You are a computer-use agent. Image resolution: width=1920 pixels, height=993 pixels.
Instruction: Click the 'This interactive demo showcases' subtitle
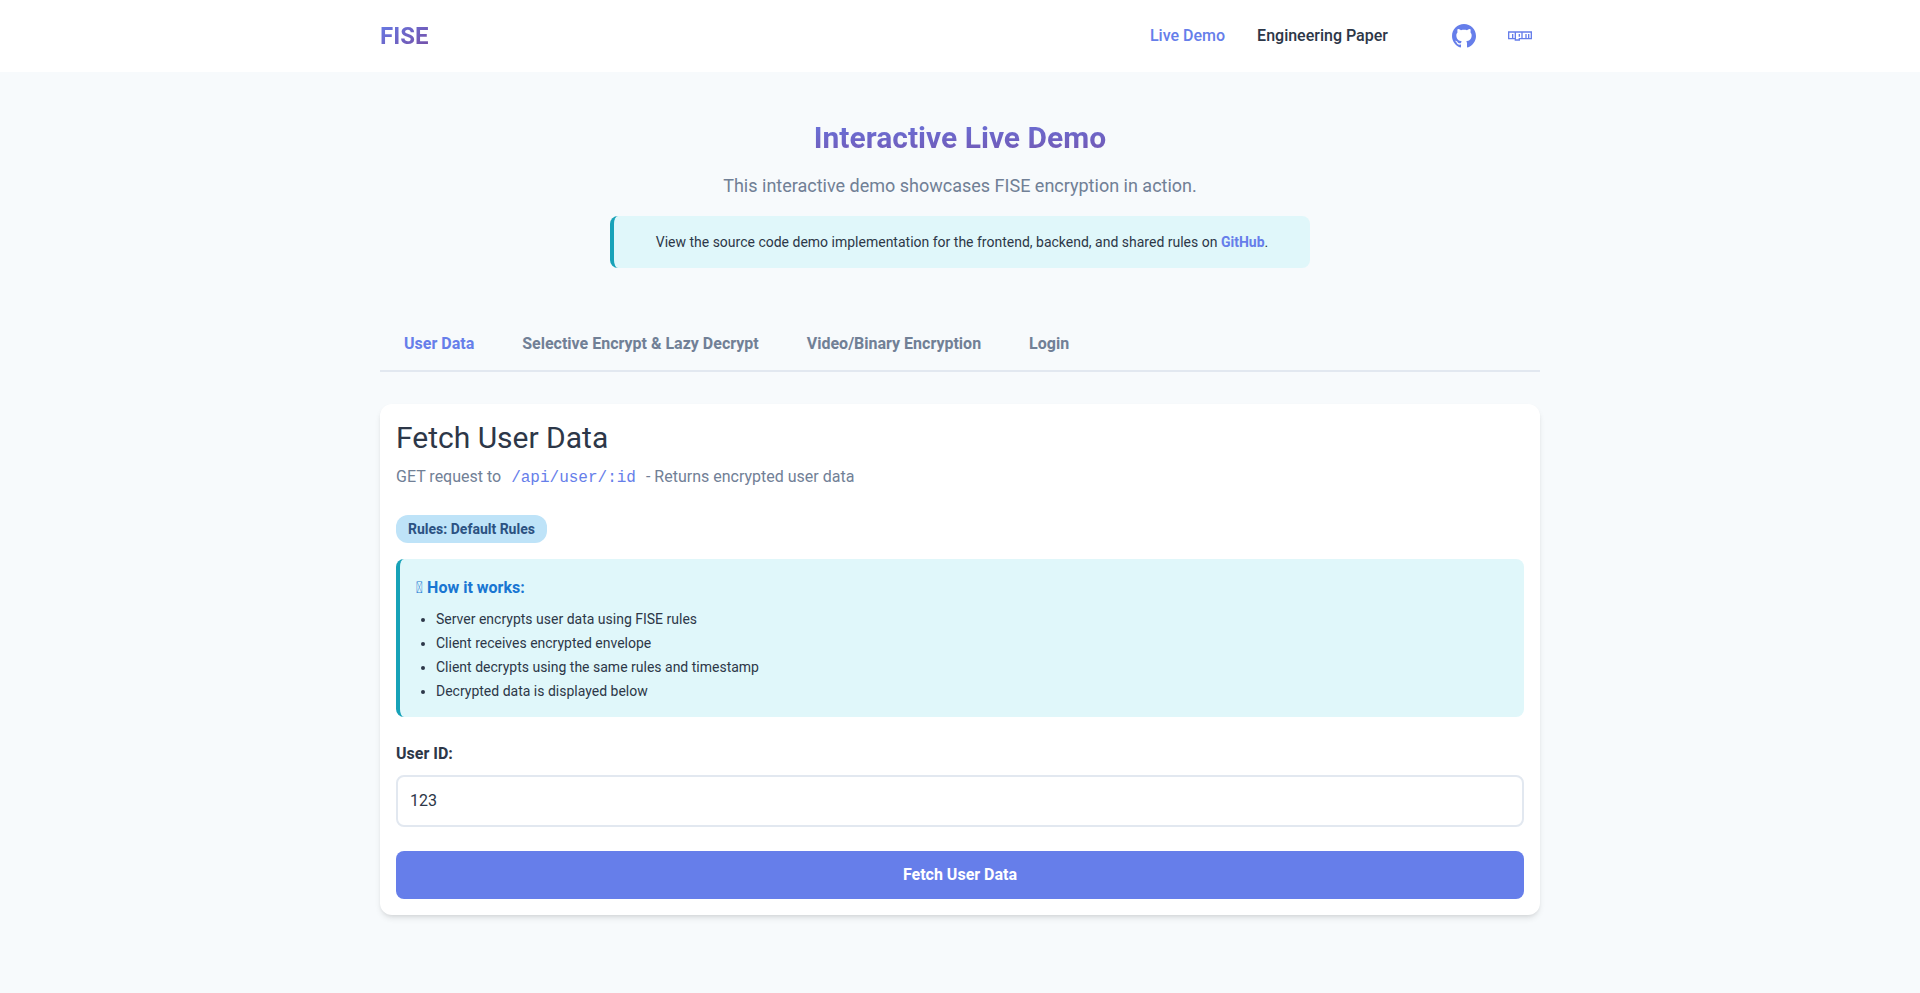pyautogui.click(x=960, y=186)
